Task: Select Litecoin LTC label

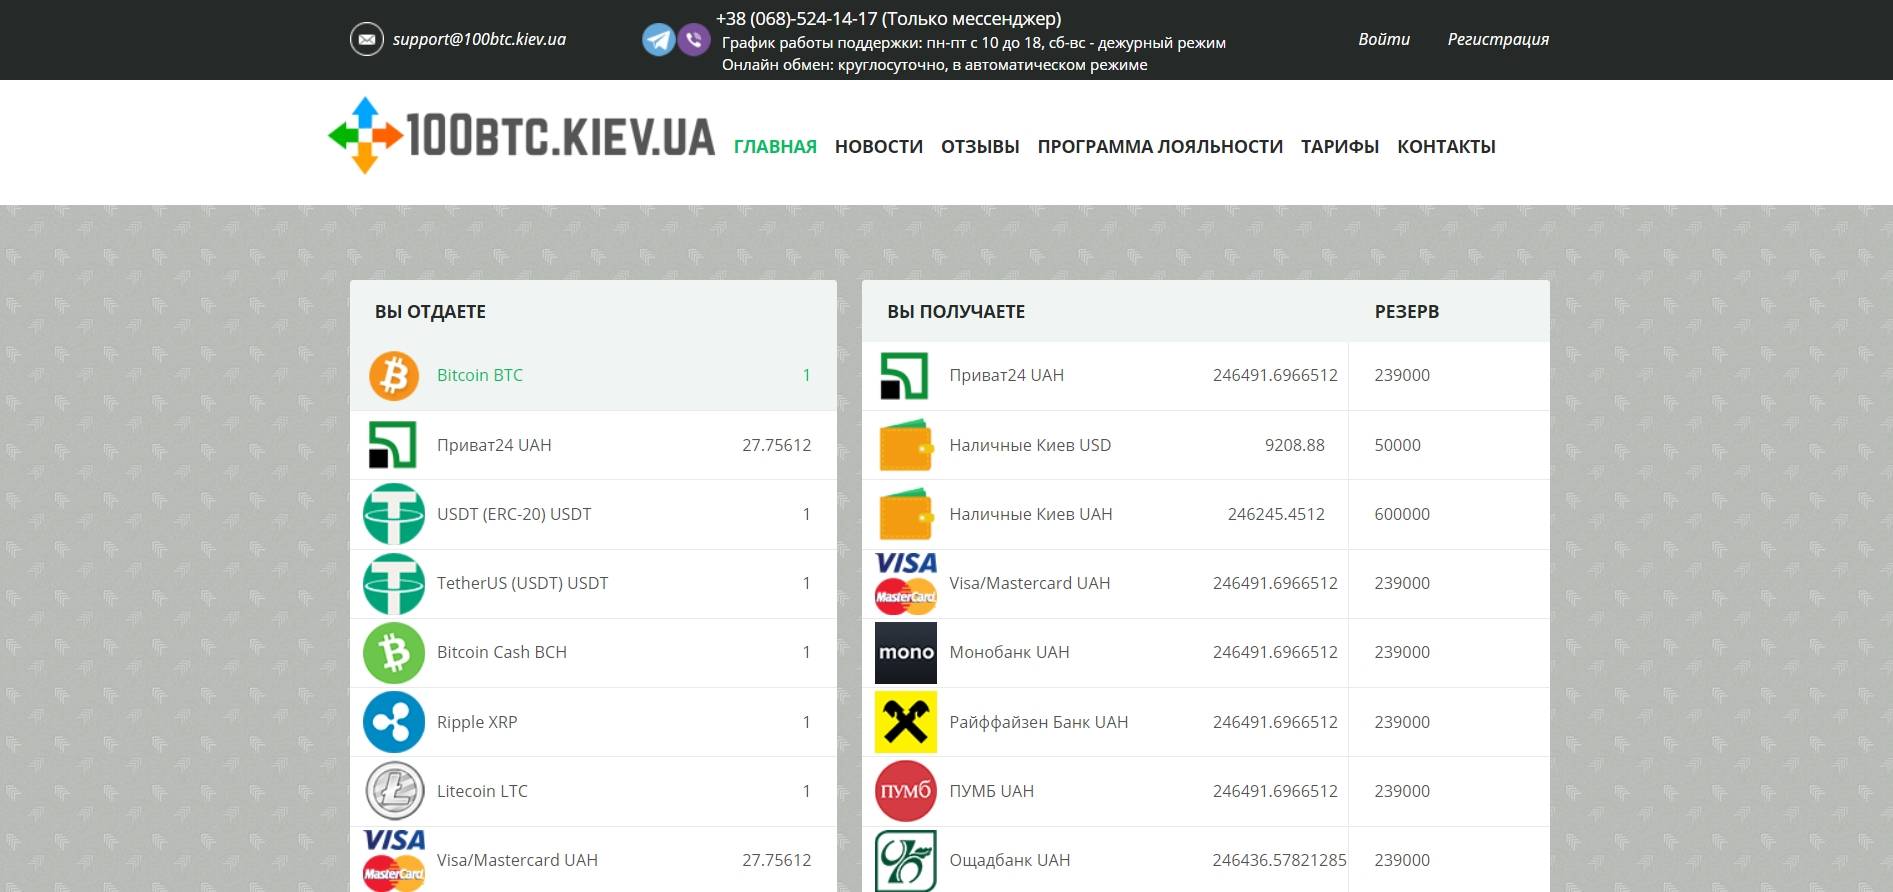Action: coord(482,791)
